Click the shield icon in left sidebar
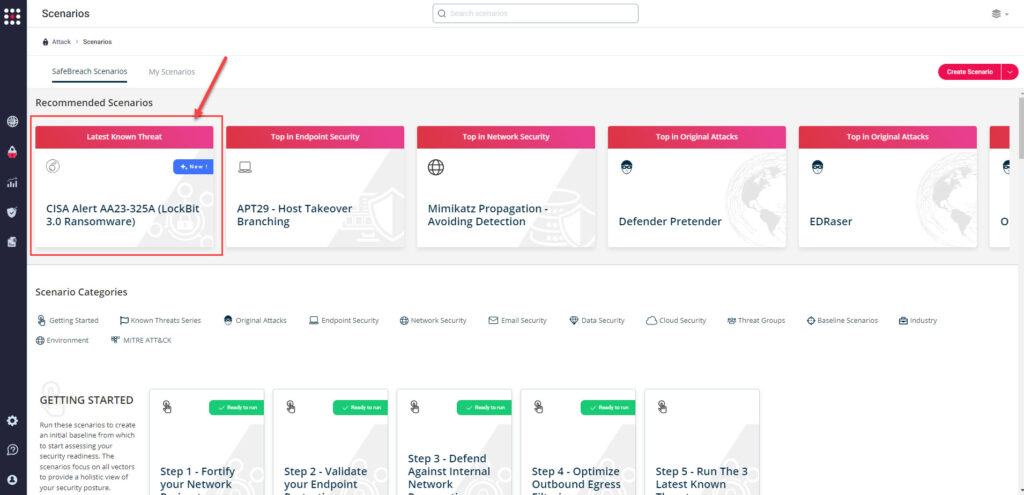This screenshot has height=495, width=1024. (12, 212)
